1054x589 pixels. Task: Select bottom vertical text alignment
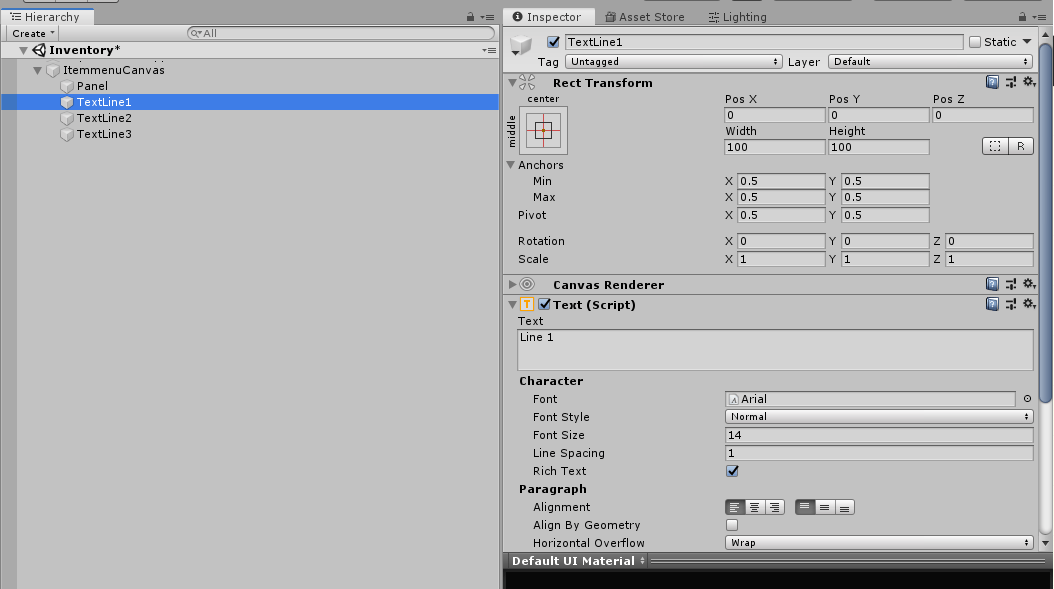845,507
